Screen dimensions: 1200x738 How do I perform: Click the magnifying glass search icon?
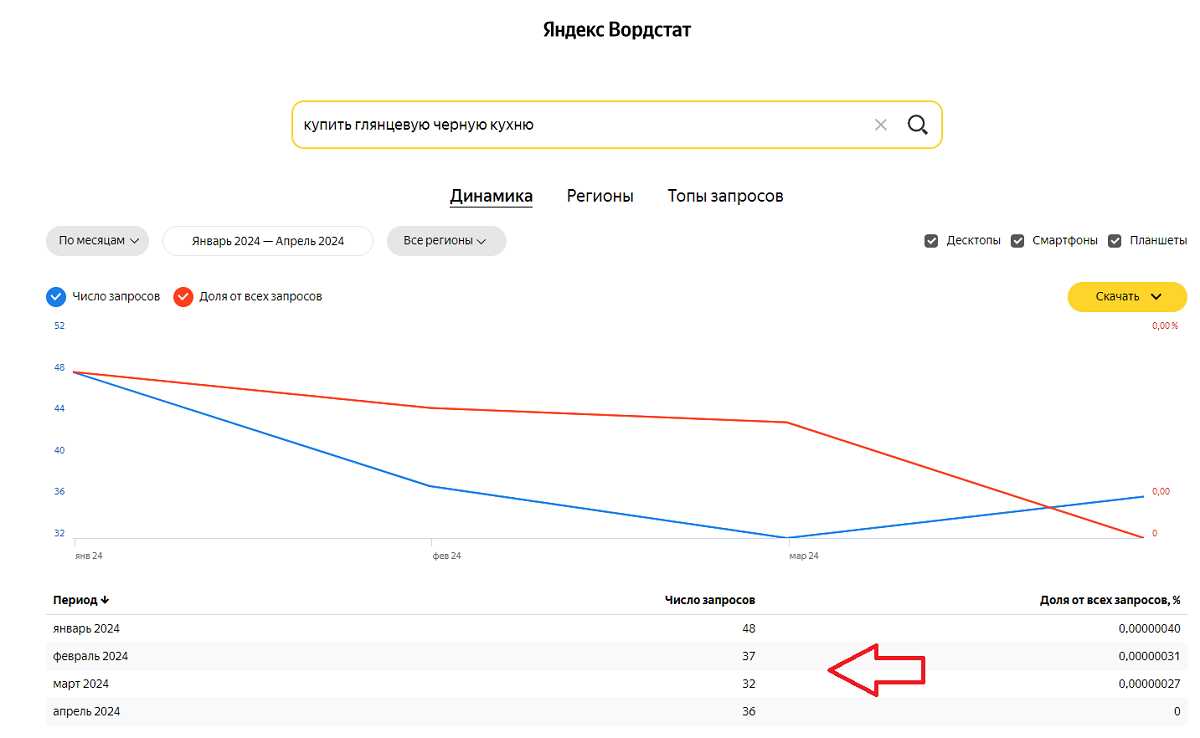(917, 125)
